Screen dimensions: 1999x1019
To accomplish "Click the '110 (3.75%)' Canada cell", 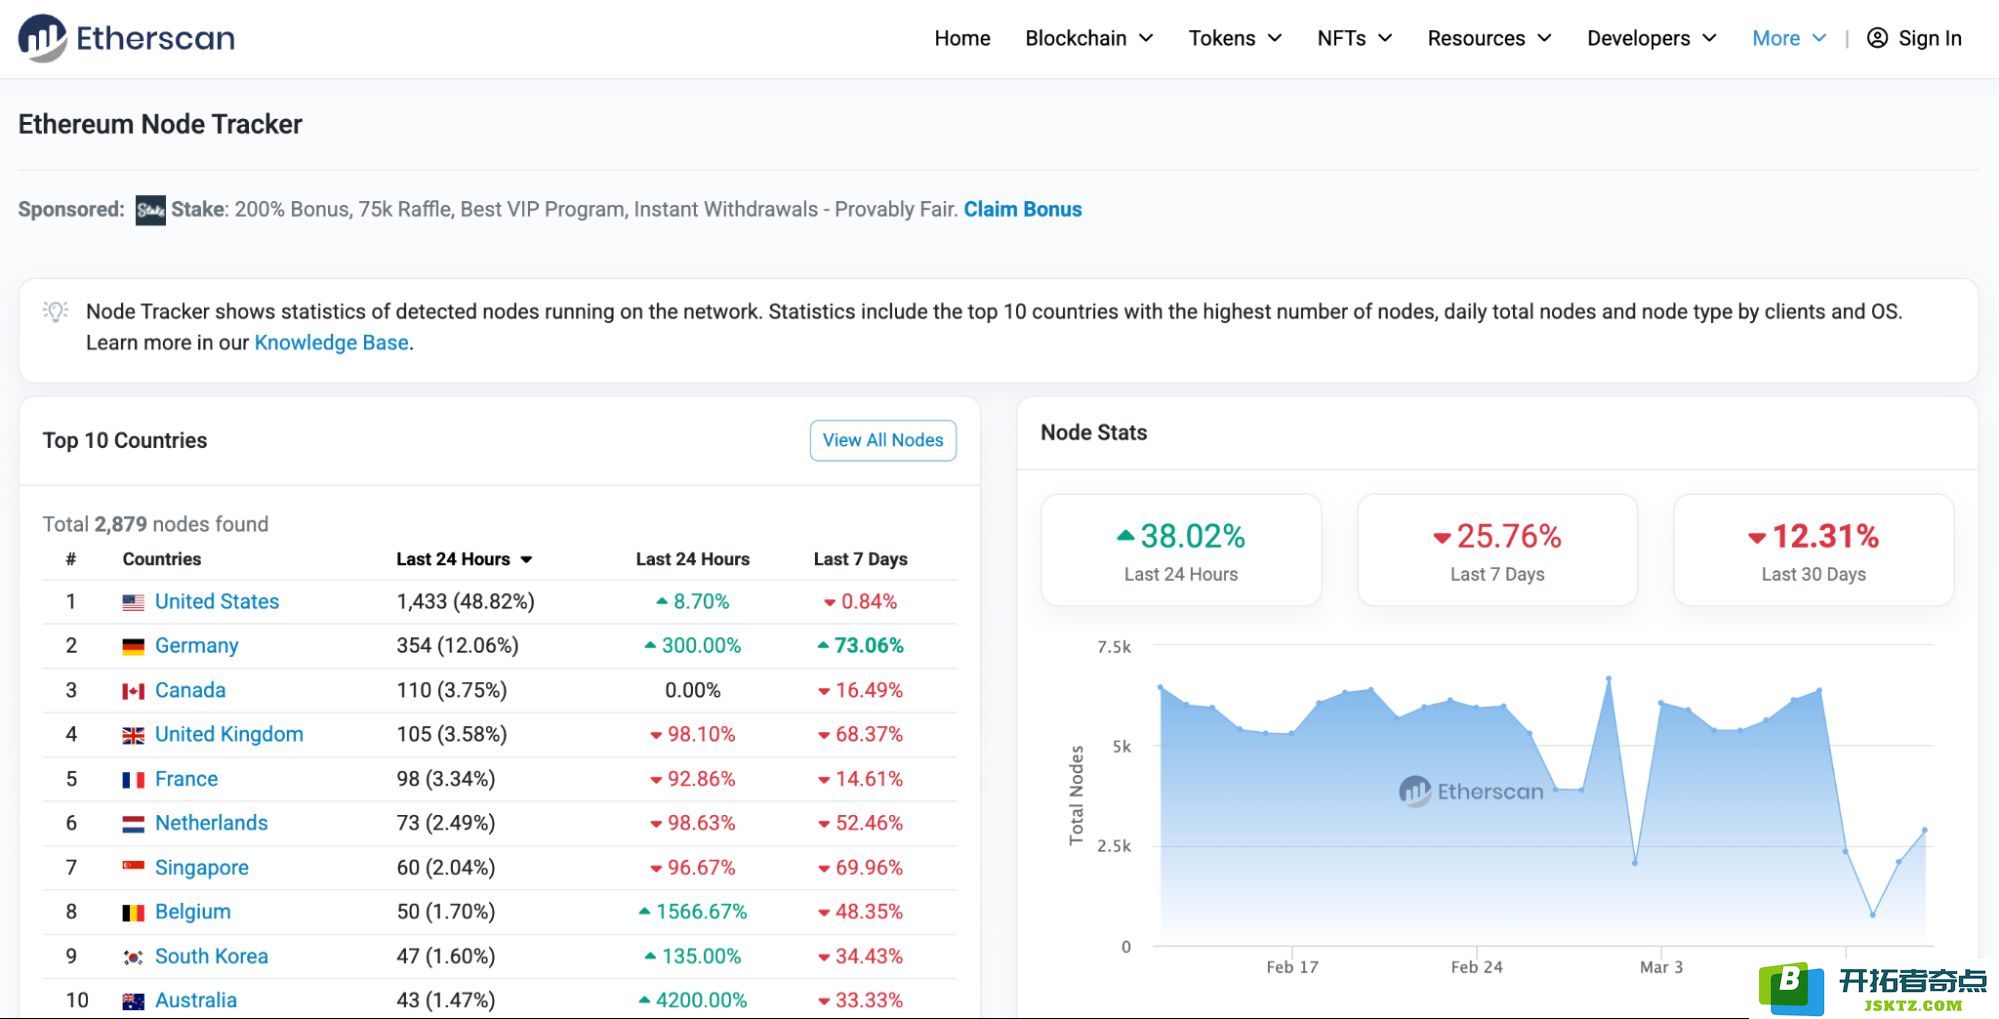I will click(x=451, y=690).
